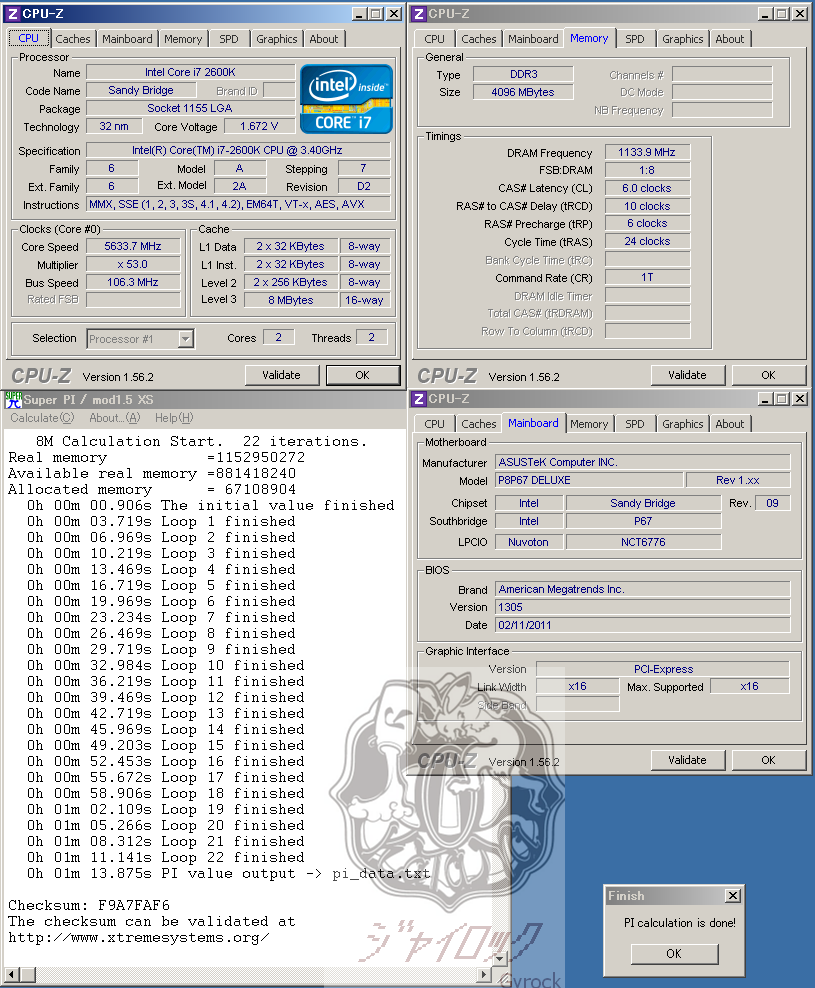This screenshot has height=988, width=815.
Task: Open About tab in Memory window
Action: point(729,39)
